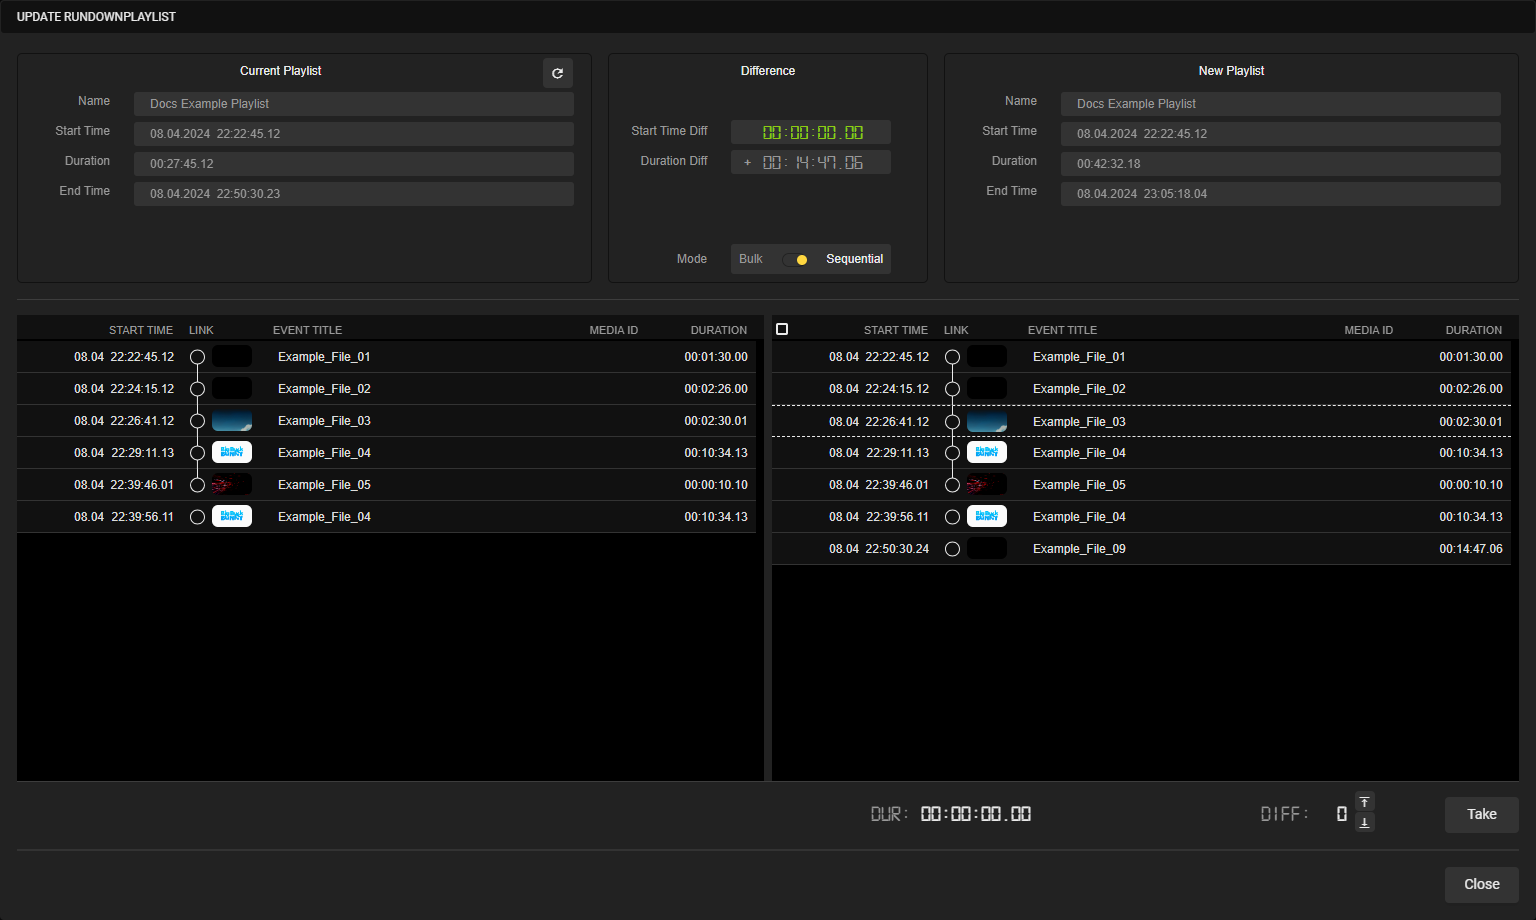
Task: Click link circle of Example_File_05 in current playlist
Action: click(197, 485)
